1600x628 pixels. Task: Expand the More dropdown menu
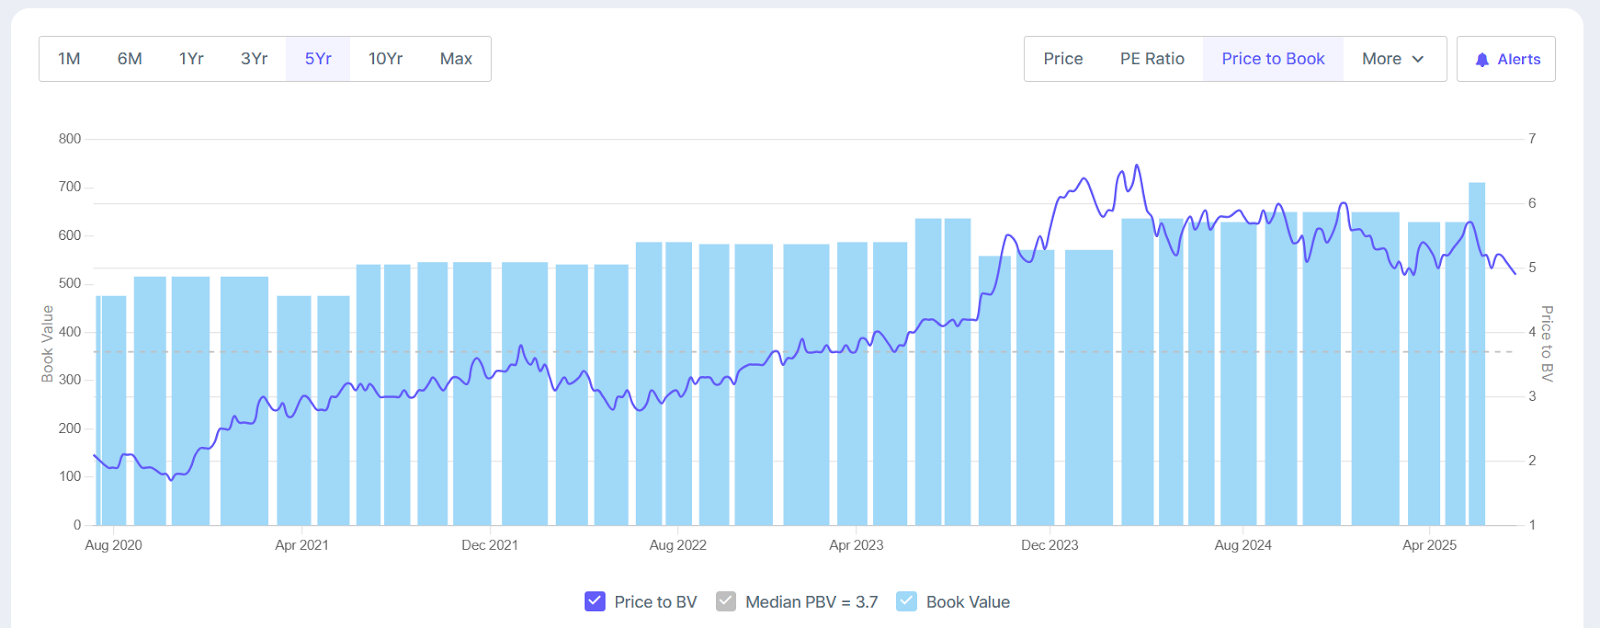point(1392,59)
